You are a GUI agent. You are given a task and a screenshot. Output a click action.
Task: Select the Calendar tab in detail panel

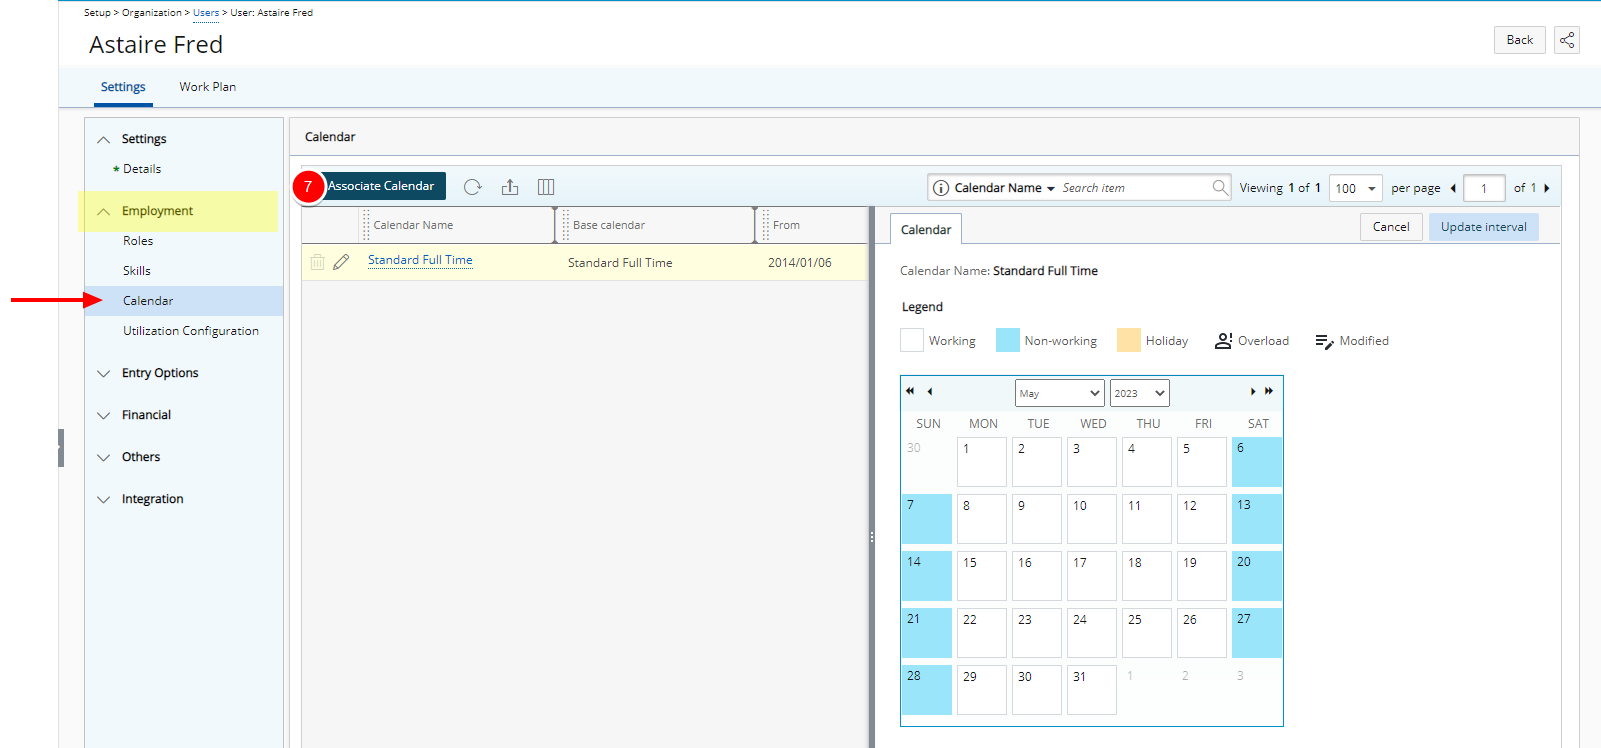click(x=926, y=229)
